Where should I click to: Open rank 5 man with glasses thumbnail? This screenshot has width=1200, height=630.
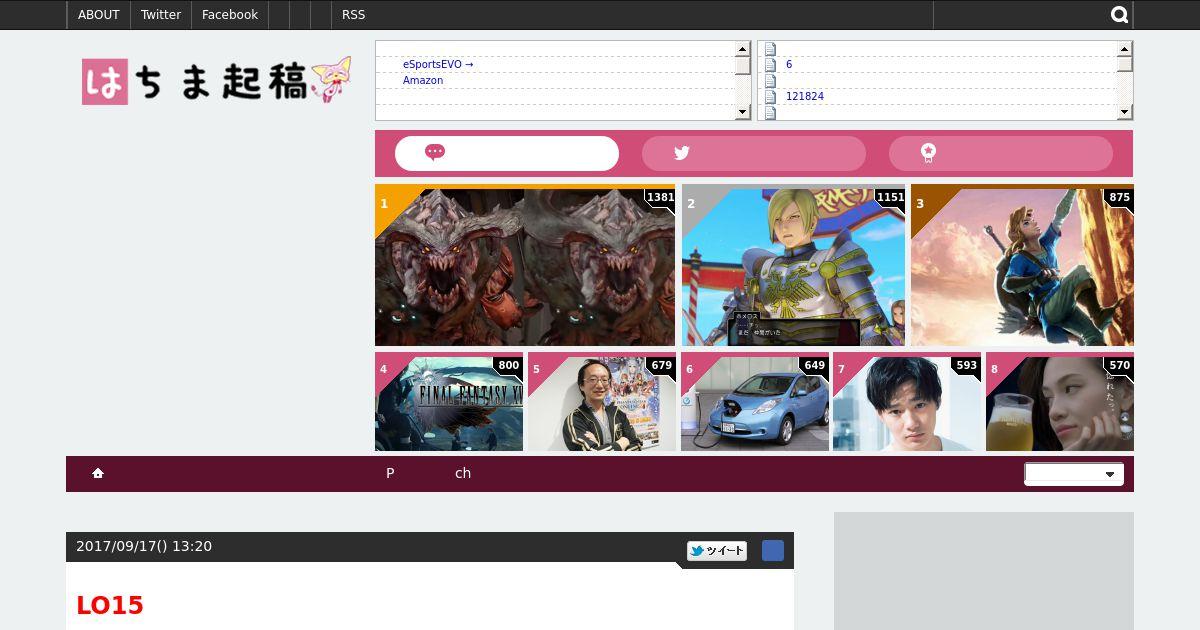602,401
